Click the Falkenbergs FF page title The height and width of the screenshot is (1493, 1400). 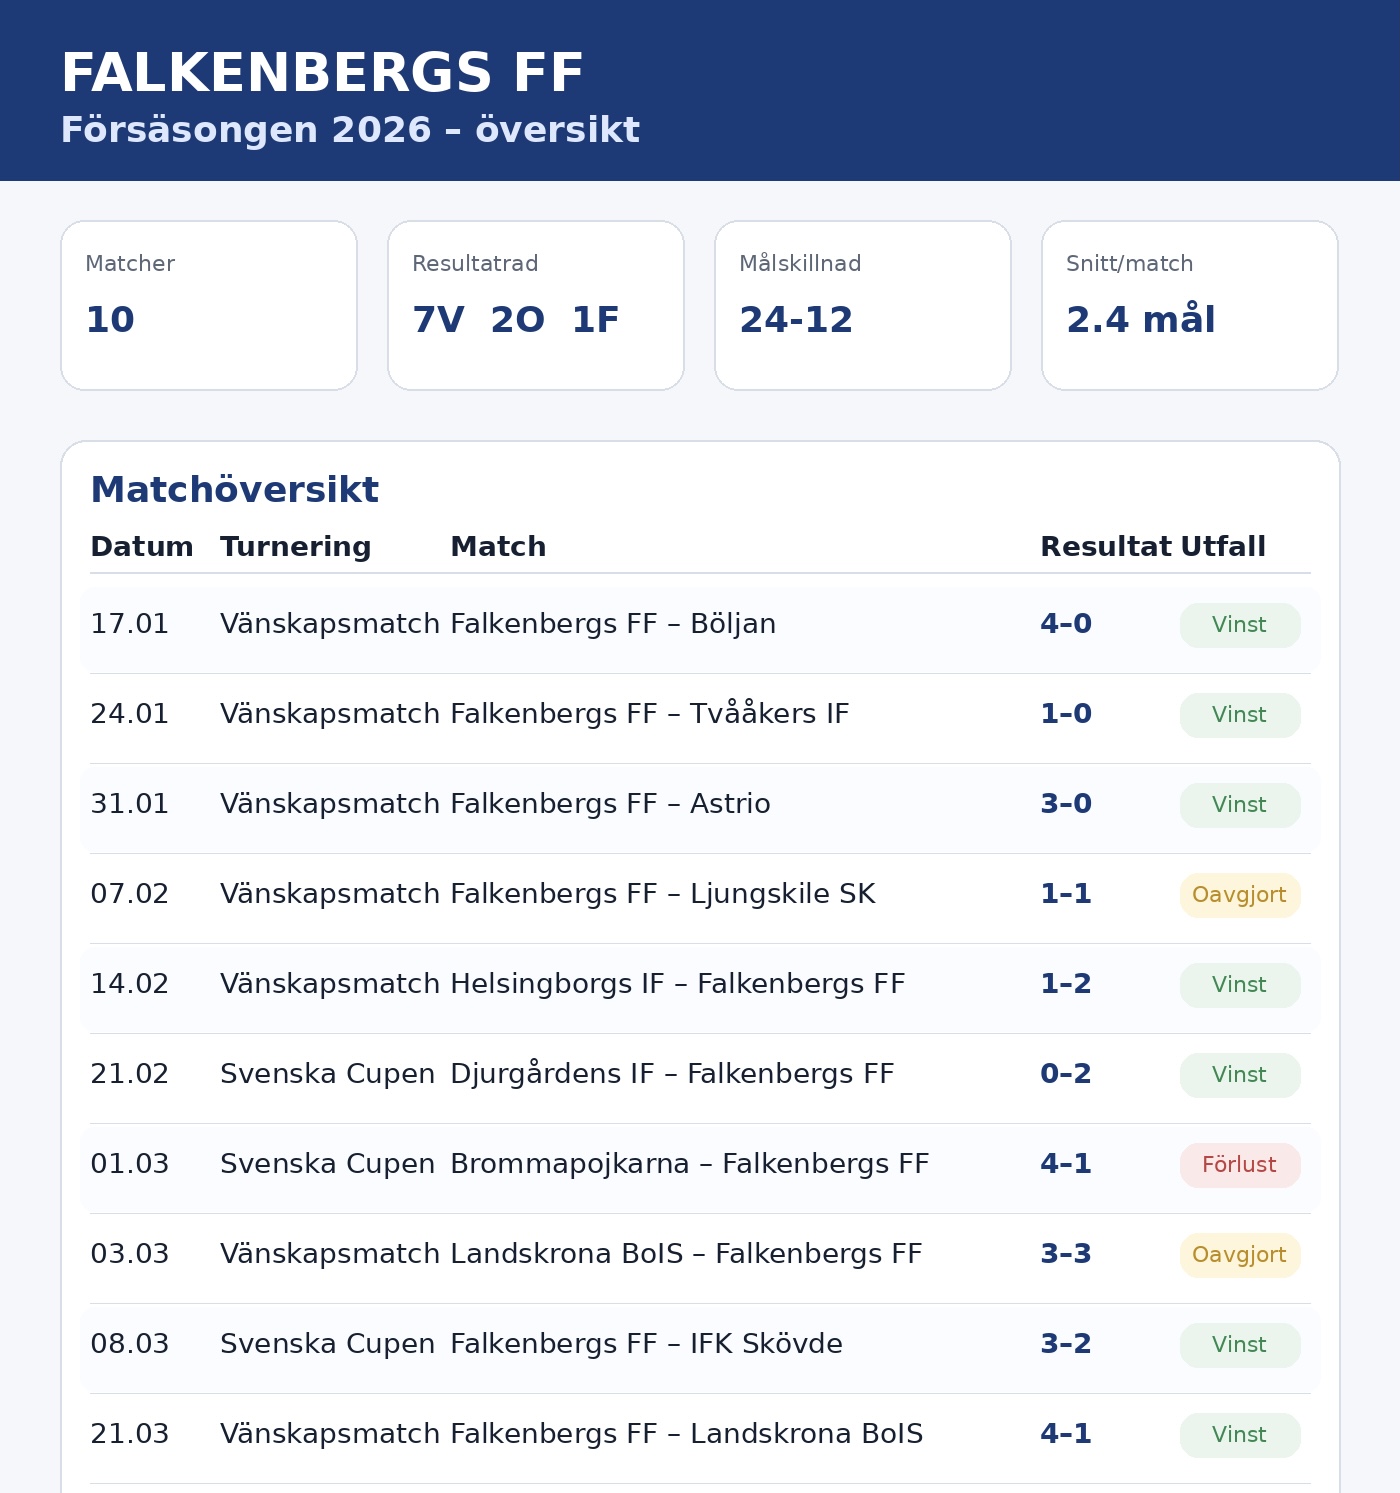tap(322, 74)
